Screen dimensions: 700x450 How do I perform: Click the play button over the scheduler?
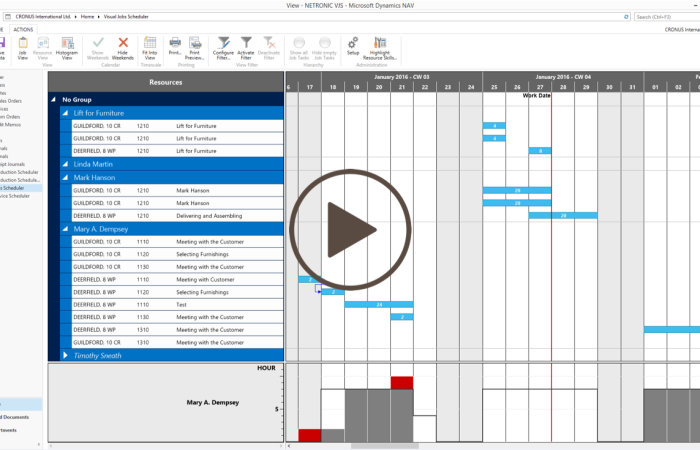[x=350, y=229]
